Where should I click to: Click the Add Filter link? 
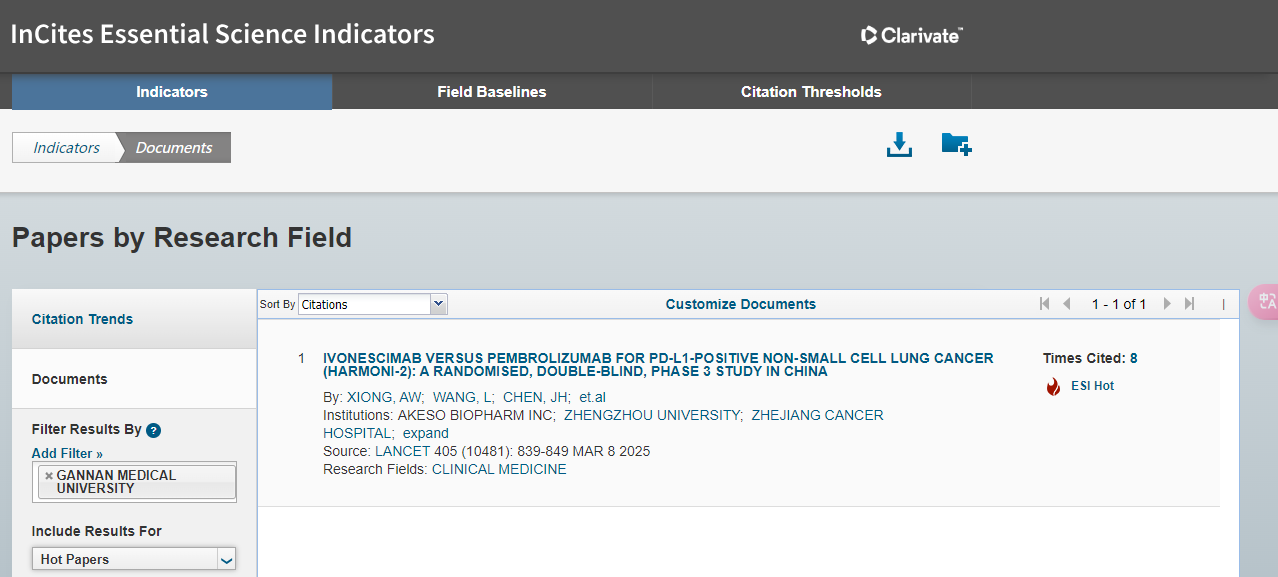point(67,453)
